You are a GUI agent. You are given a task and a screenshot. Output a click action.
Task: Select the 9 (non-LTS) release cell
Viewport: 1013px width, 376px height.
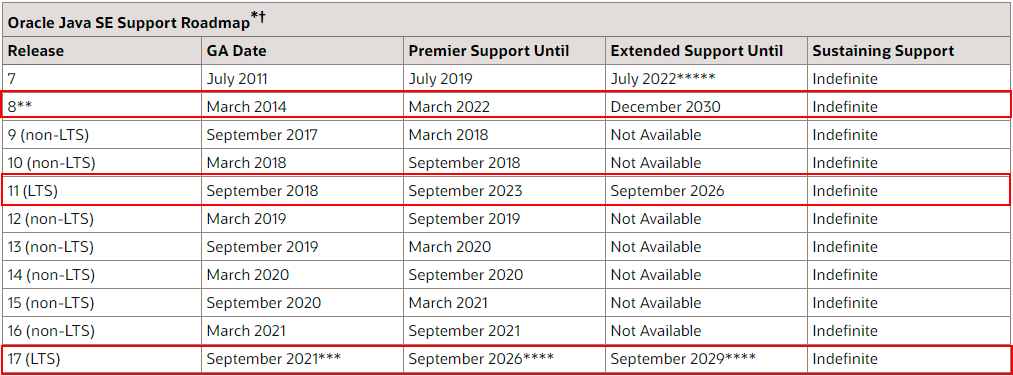point(101,135)
